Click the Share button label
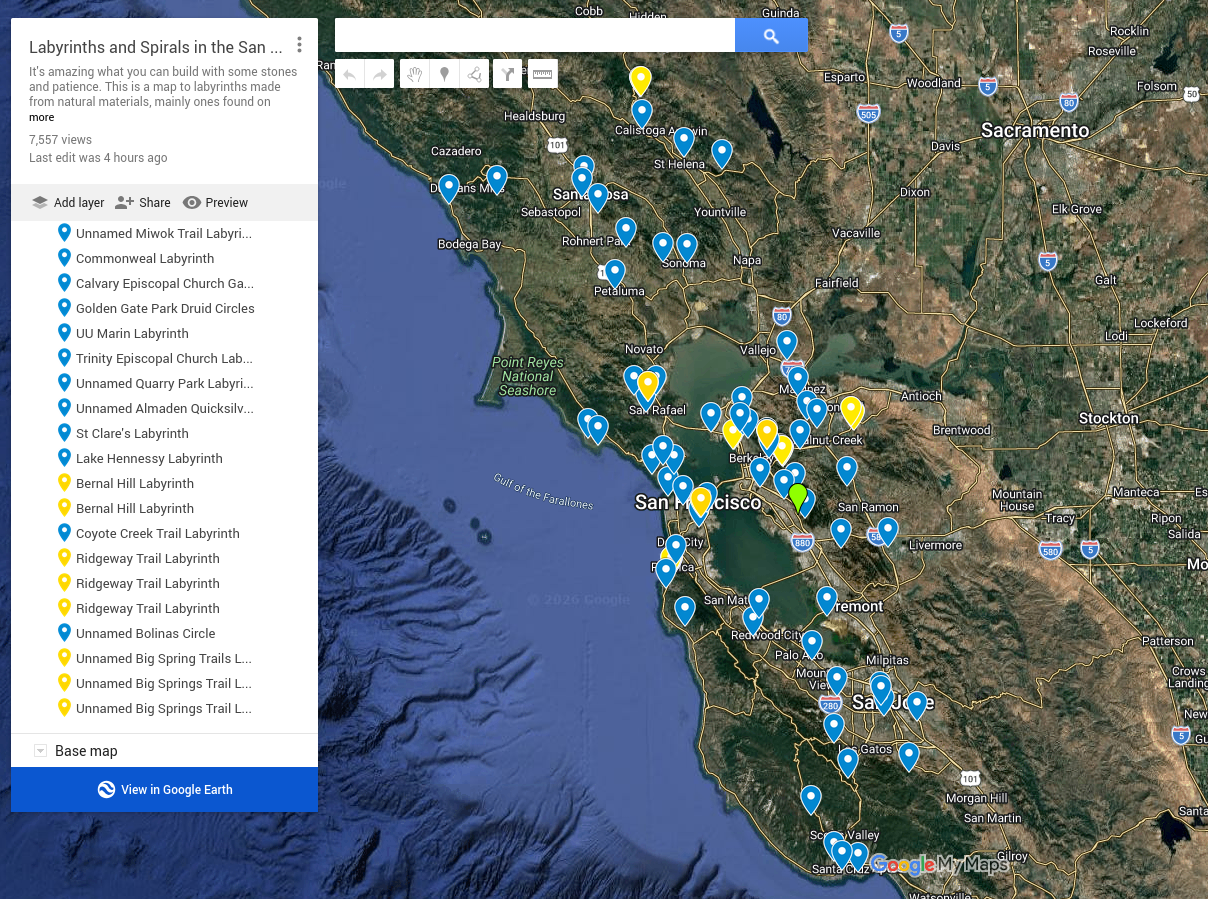Screen dimensions: 1208x899 (155, 202)
